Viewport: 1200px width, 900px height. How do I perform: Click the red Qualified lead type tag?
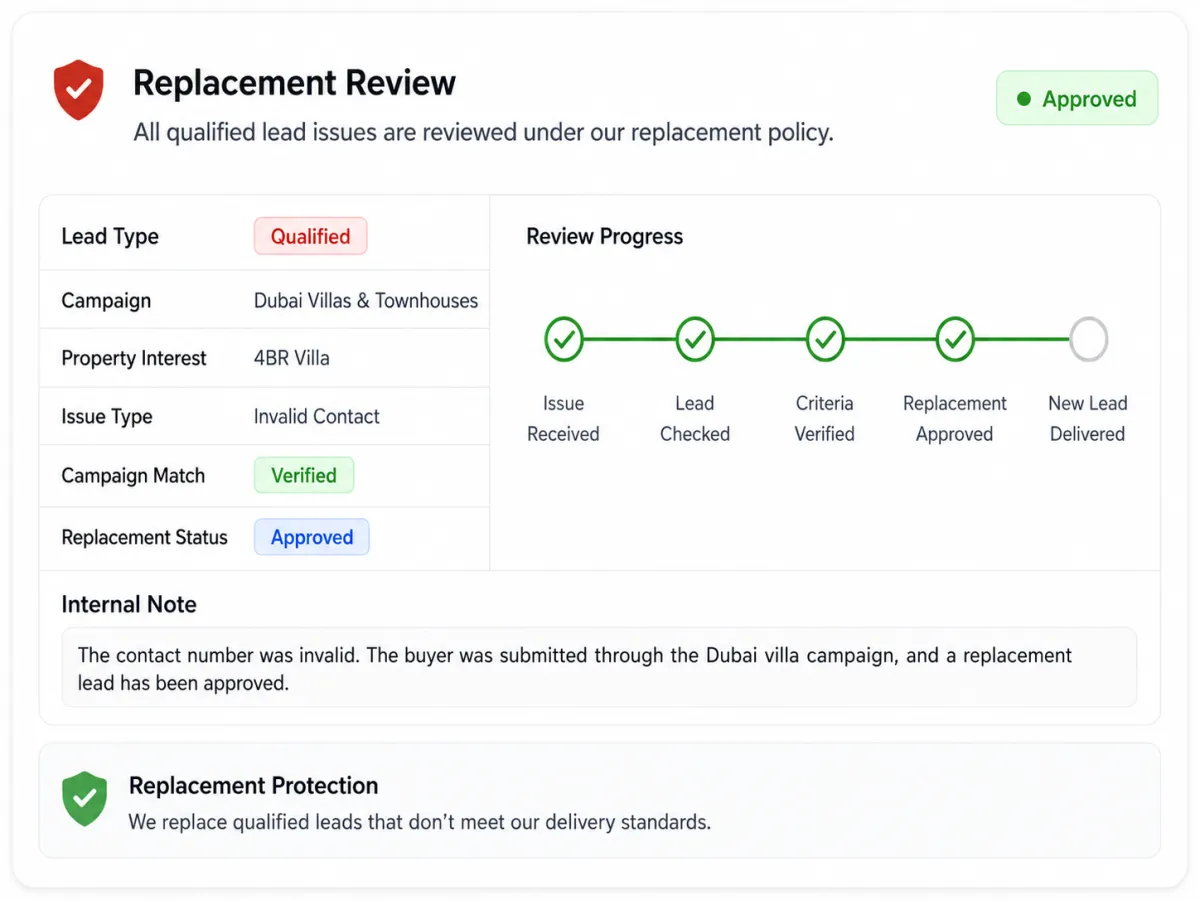click(x=310, y=237)
